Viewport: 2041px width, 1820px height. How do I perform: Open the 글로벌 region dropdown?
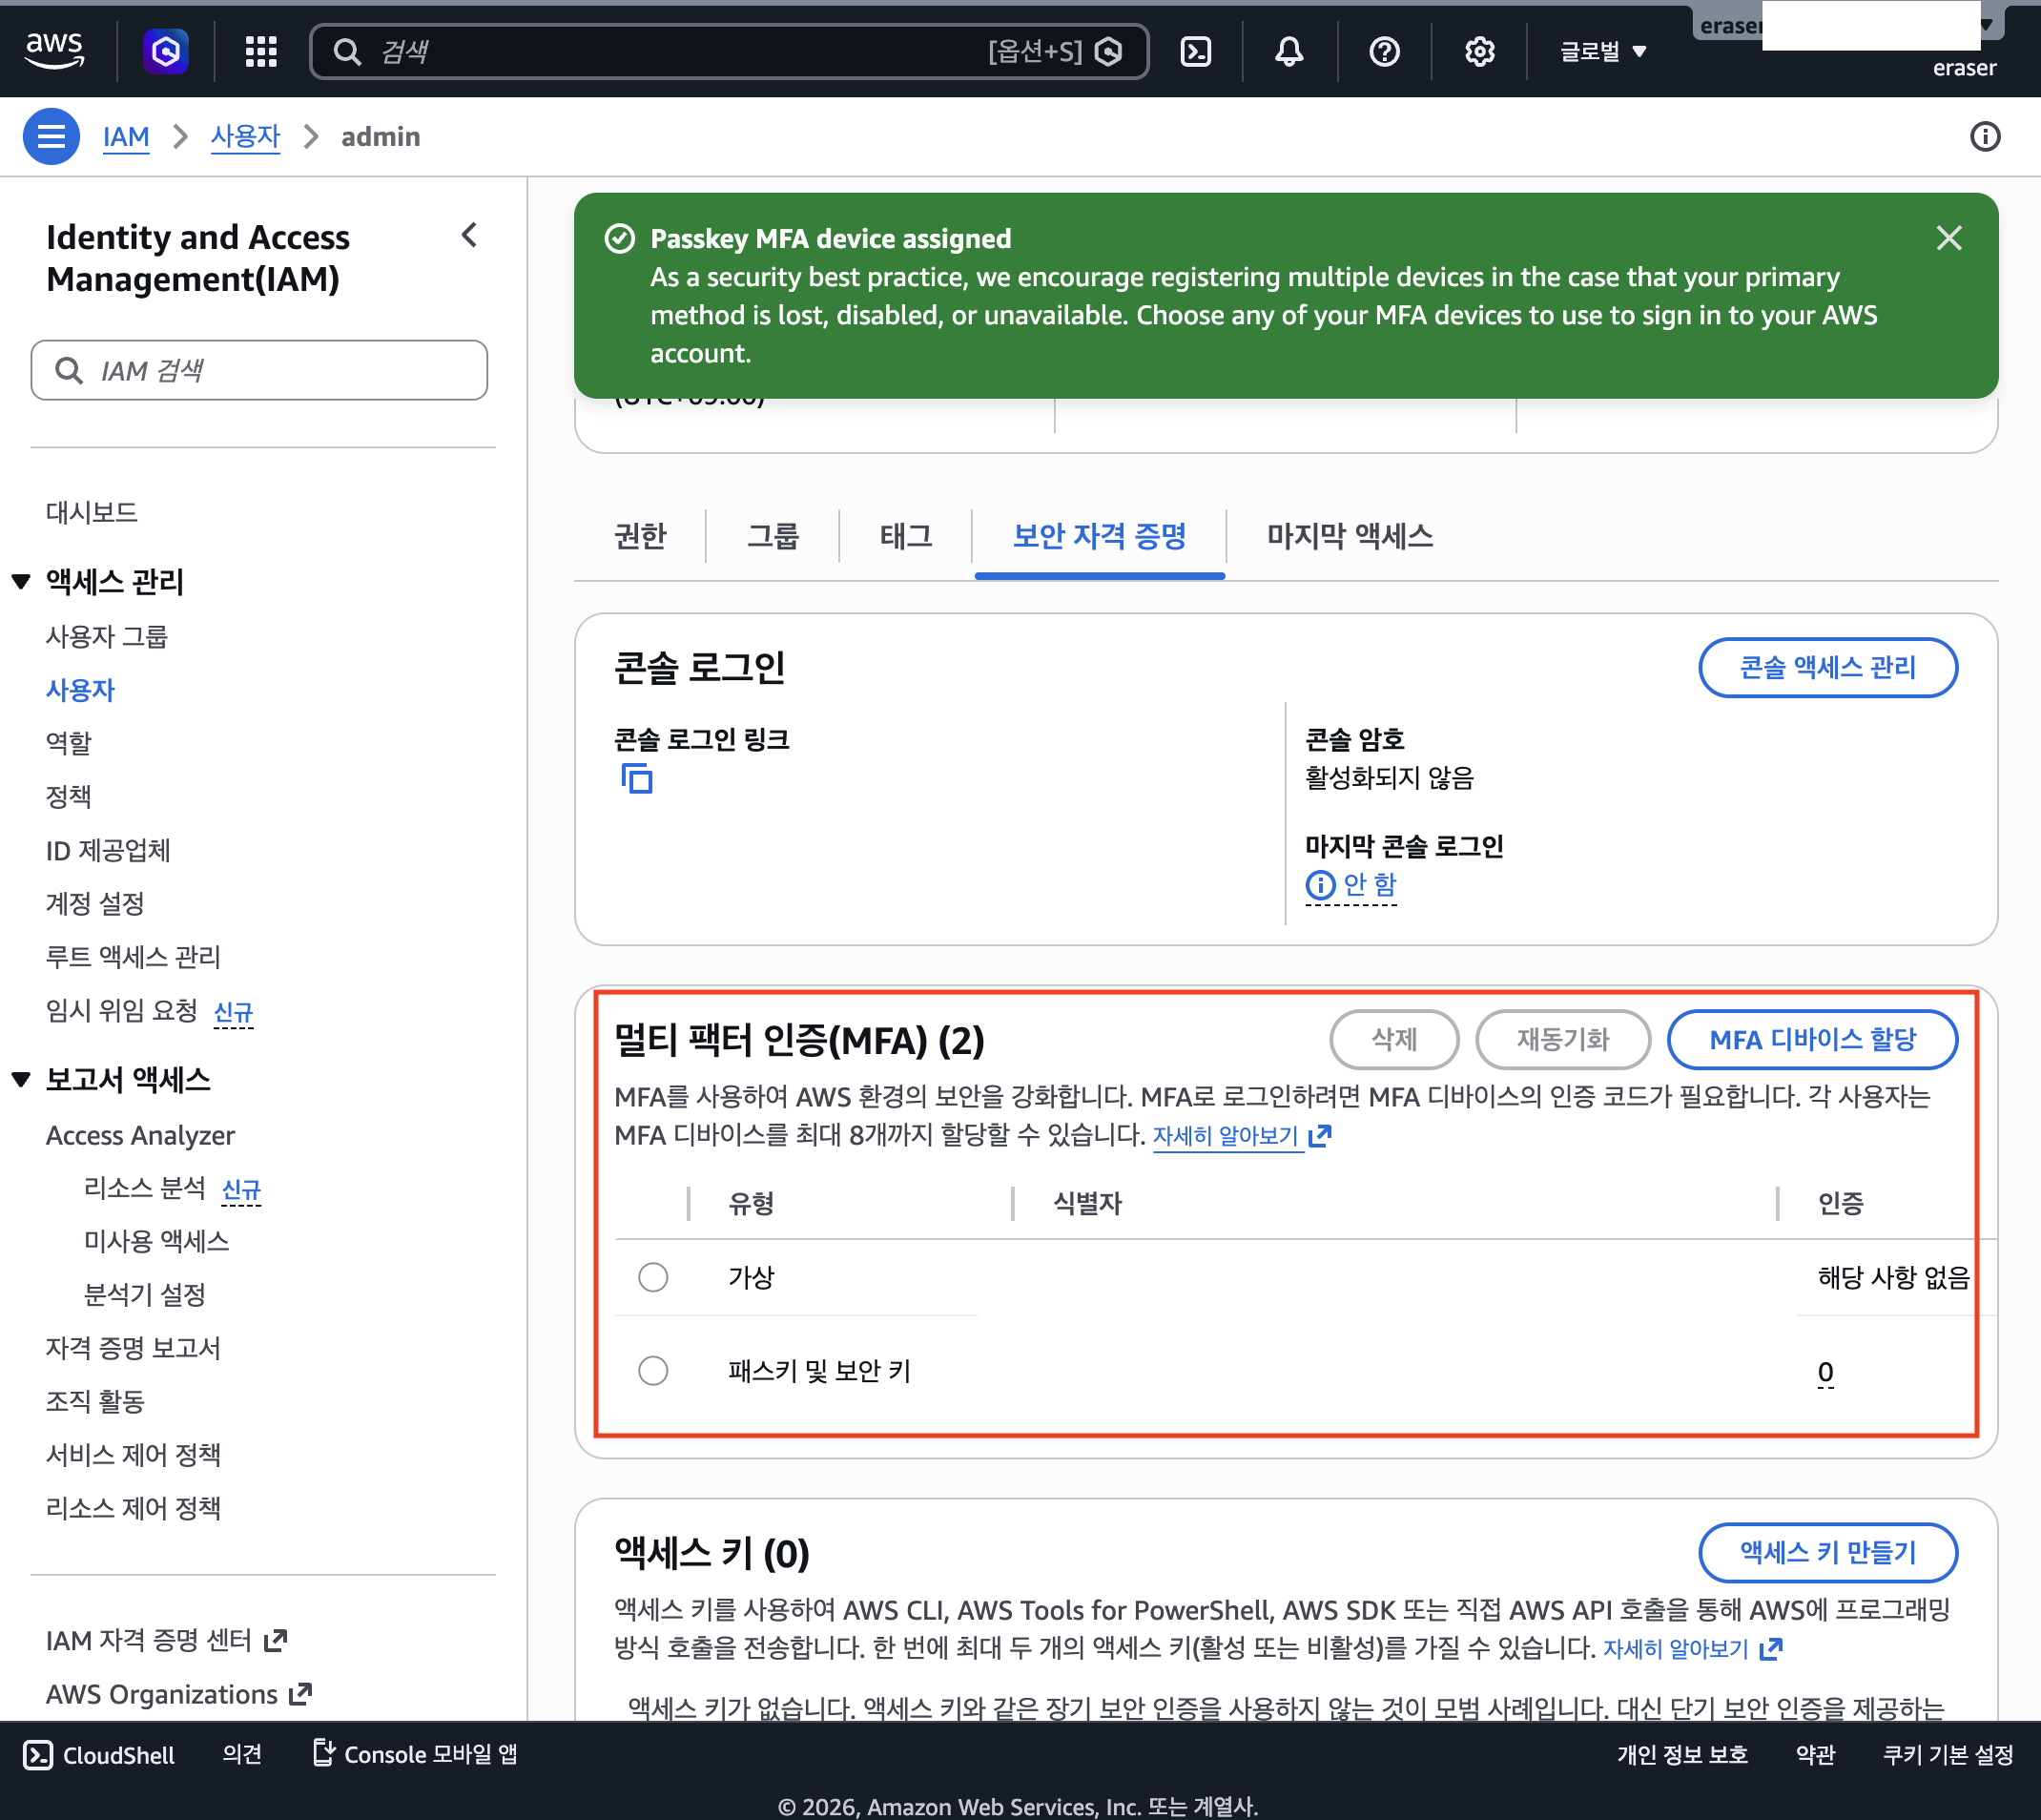click(1602, 51)
